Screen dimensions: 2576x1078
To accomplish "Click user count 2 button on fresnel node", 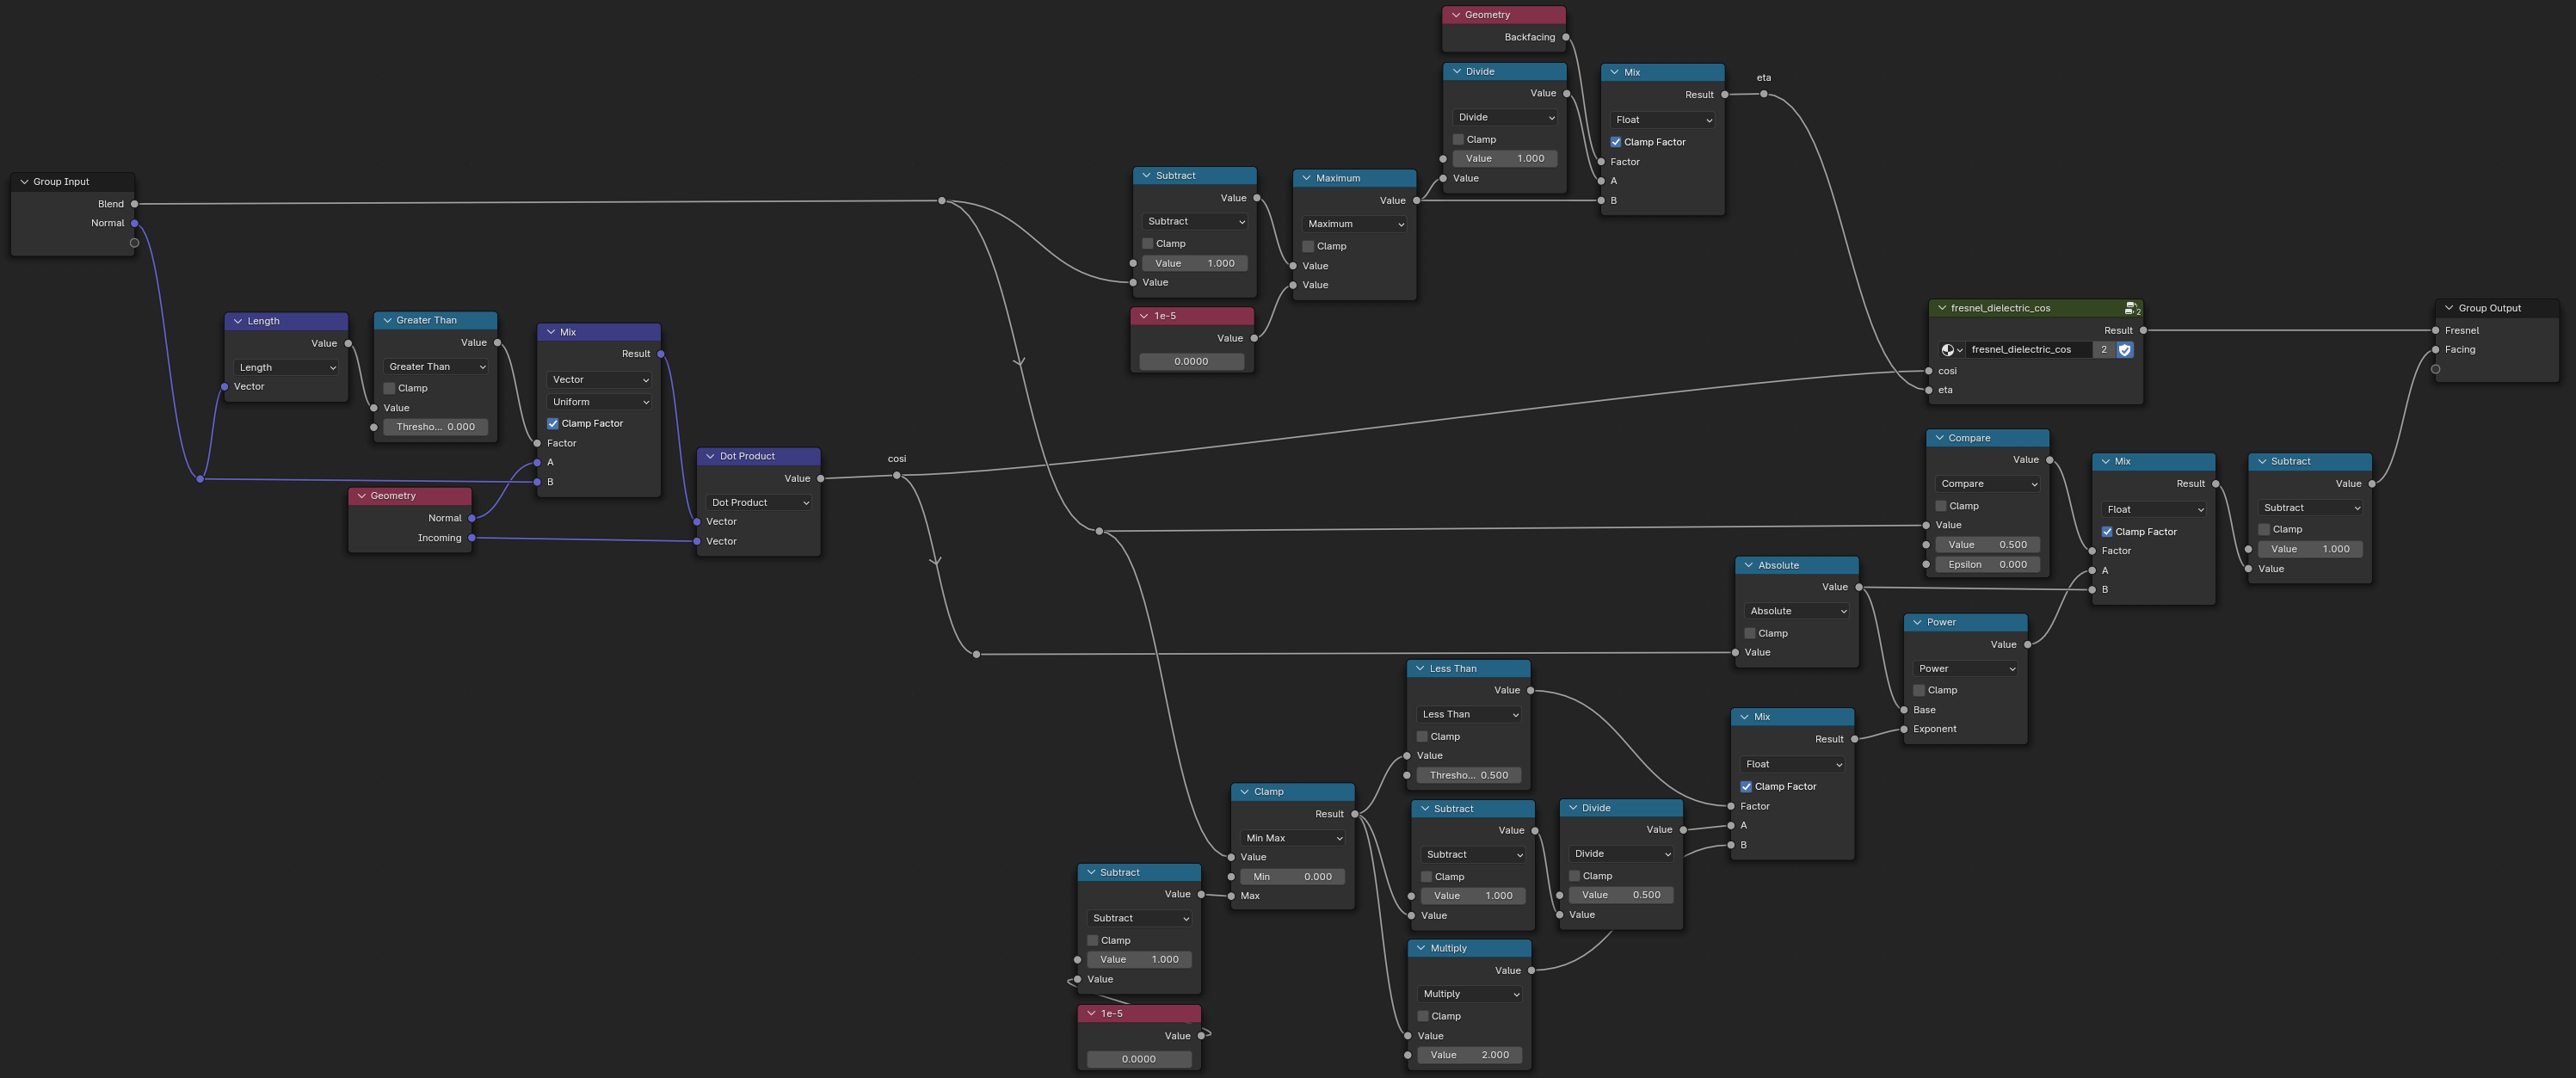I will (x=2104, y=350).
